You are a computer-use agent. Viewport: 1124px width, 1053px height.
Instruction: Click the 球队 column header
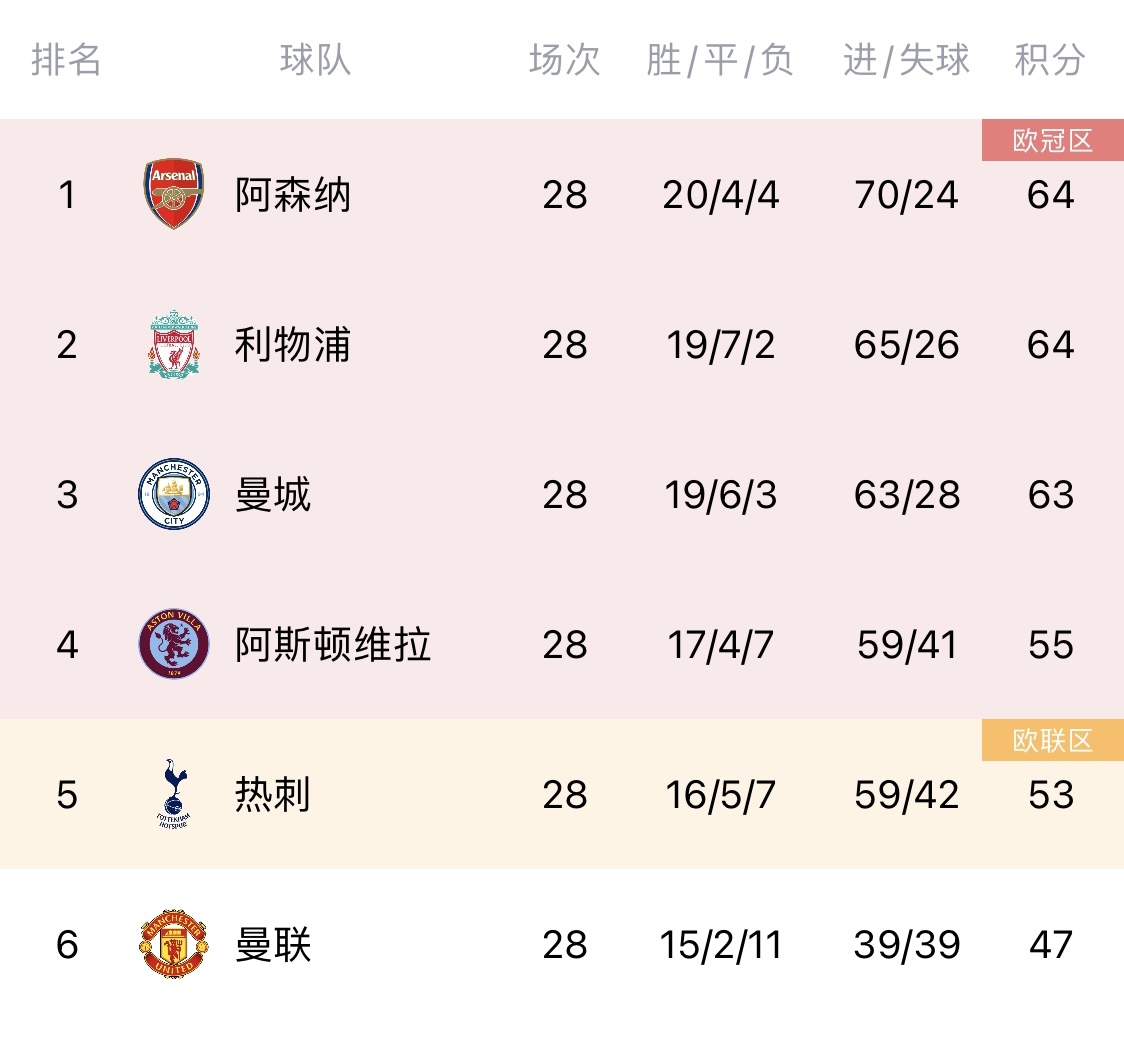315,60
